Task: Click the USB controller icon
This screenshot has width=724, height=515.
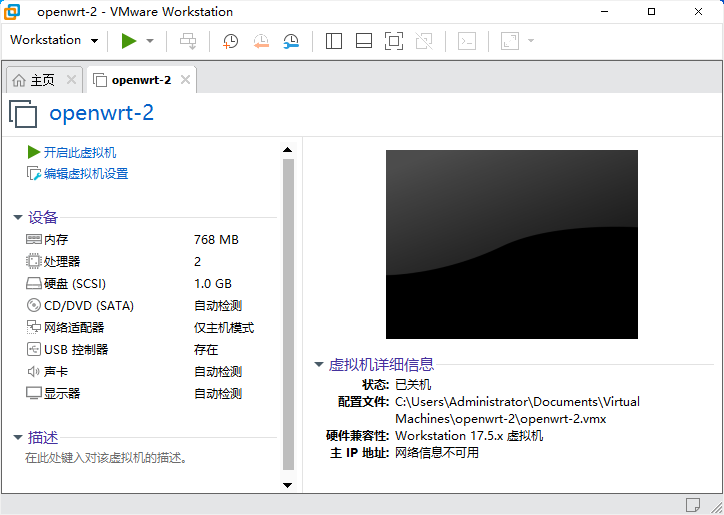Action: click(x=34, y=350)
